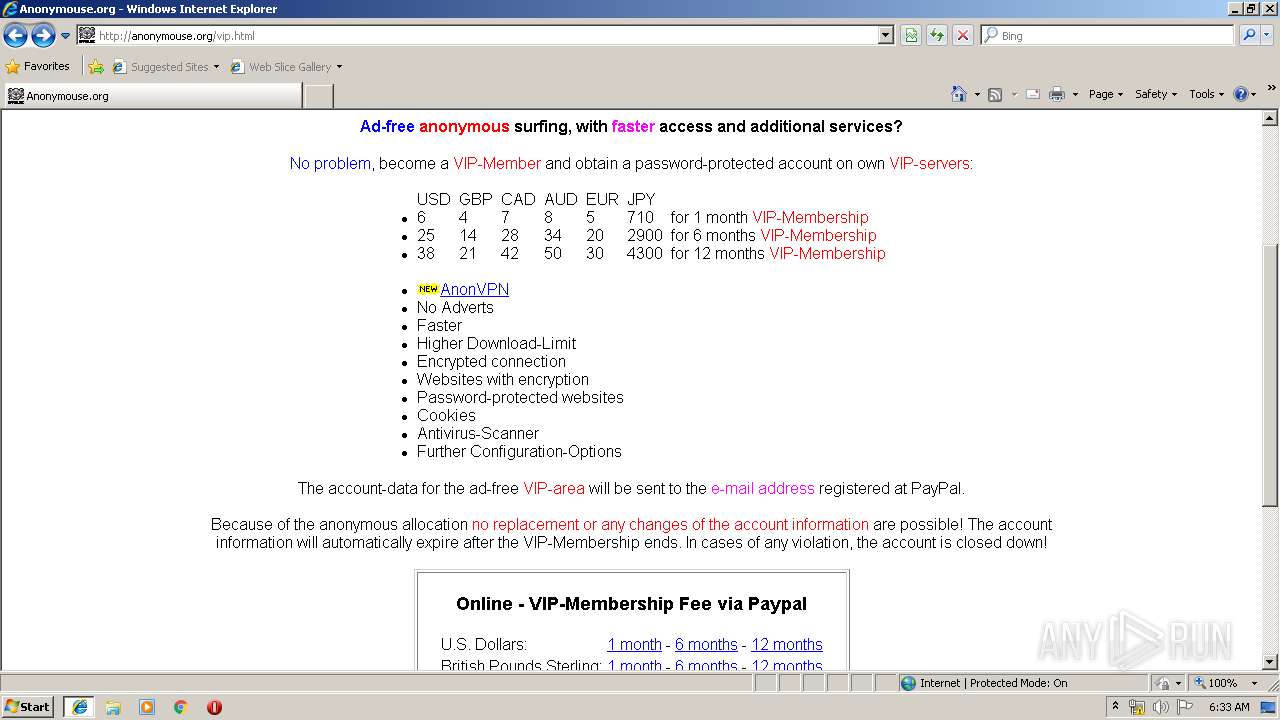Screen dimensions: 1280x720
Task: Click the Help question mark icon
Action: tap(1240, 94)
